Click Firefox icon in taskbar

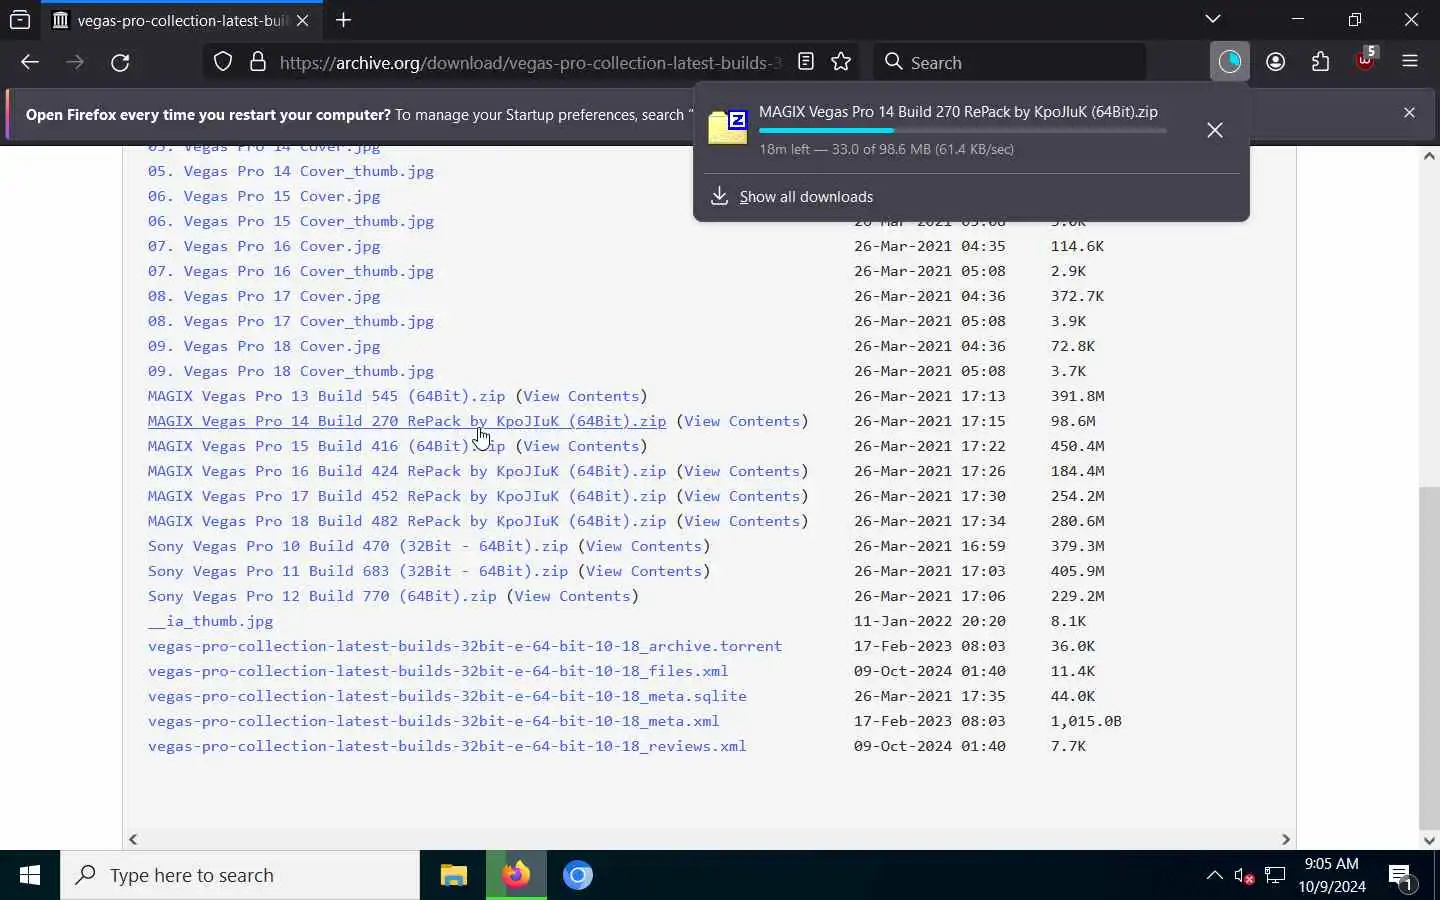click(x=516, y=875)
